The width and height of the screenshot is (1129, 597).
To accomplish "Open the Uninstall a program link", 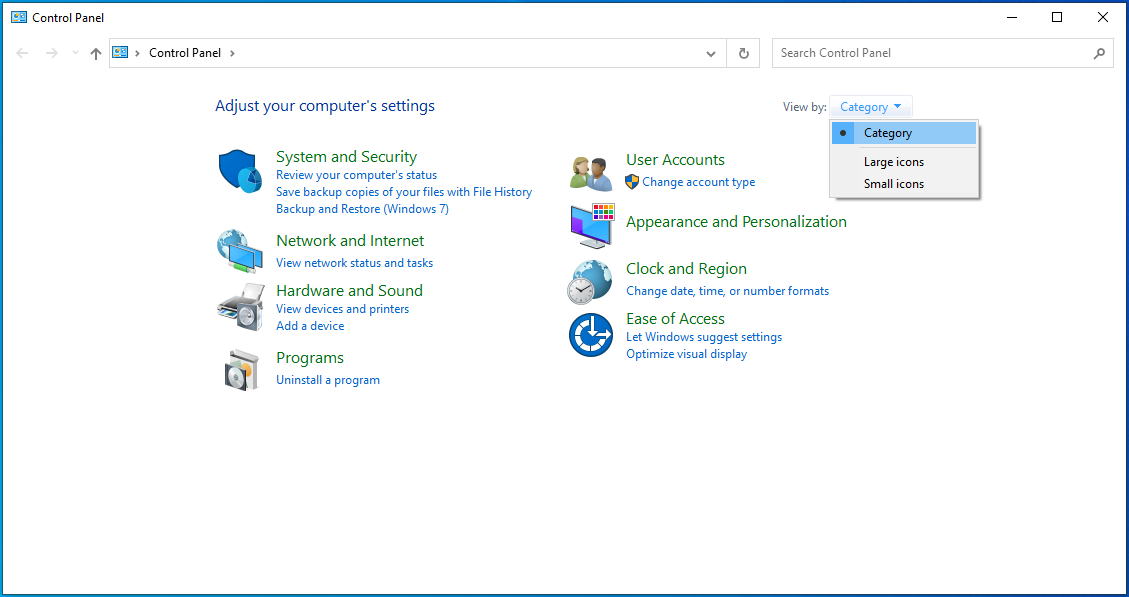I will click(327, 380).
